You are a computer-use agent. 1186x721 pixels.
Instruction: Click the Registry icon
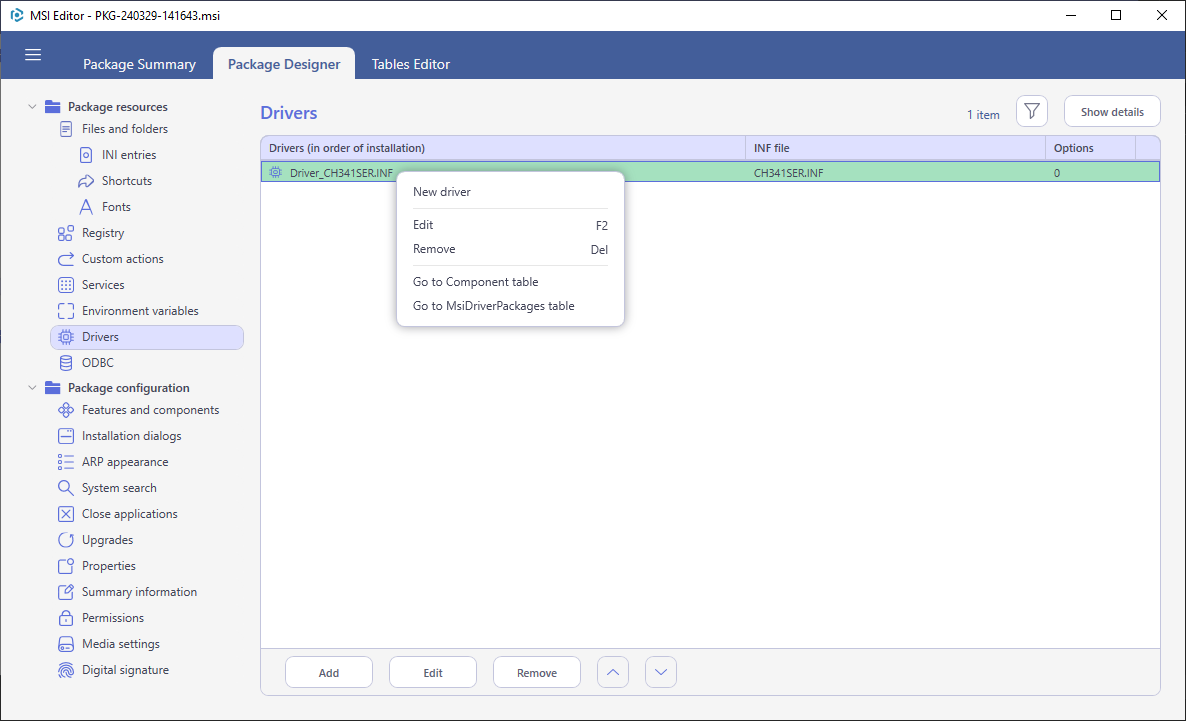(x=66, y=233)
